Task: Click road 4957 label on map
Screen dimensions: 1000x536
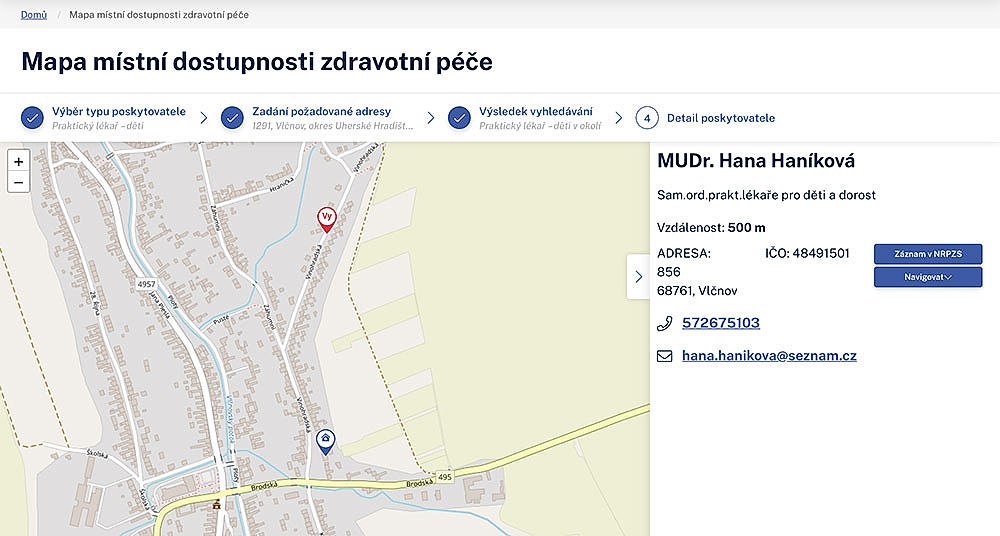Action: coord(146,284)
